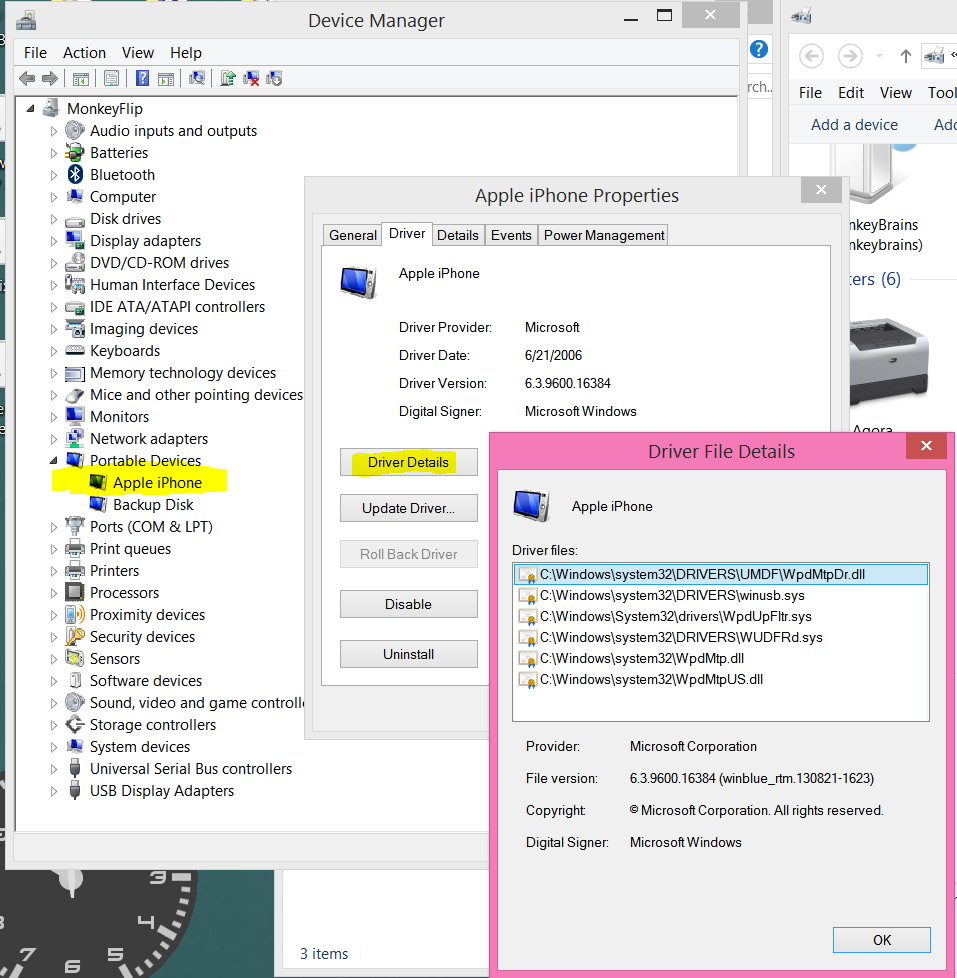Click the Batteries category icon in the tree
This screenshot has width=957, height=978.
point(75,153)
